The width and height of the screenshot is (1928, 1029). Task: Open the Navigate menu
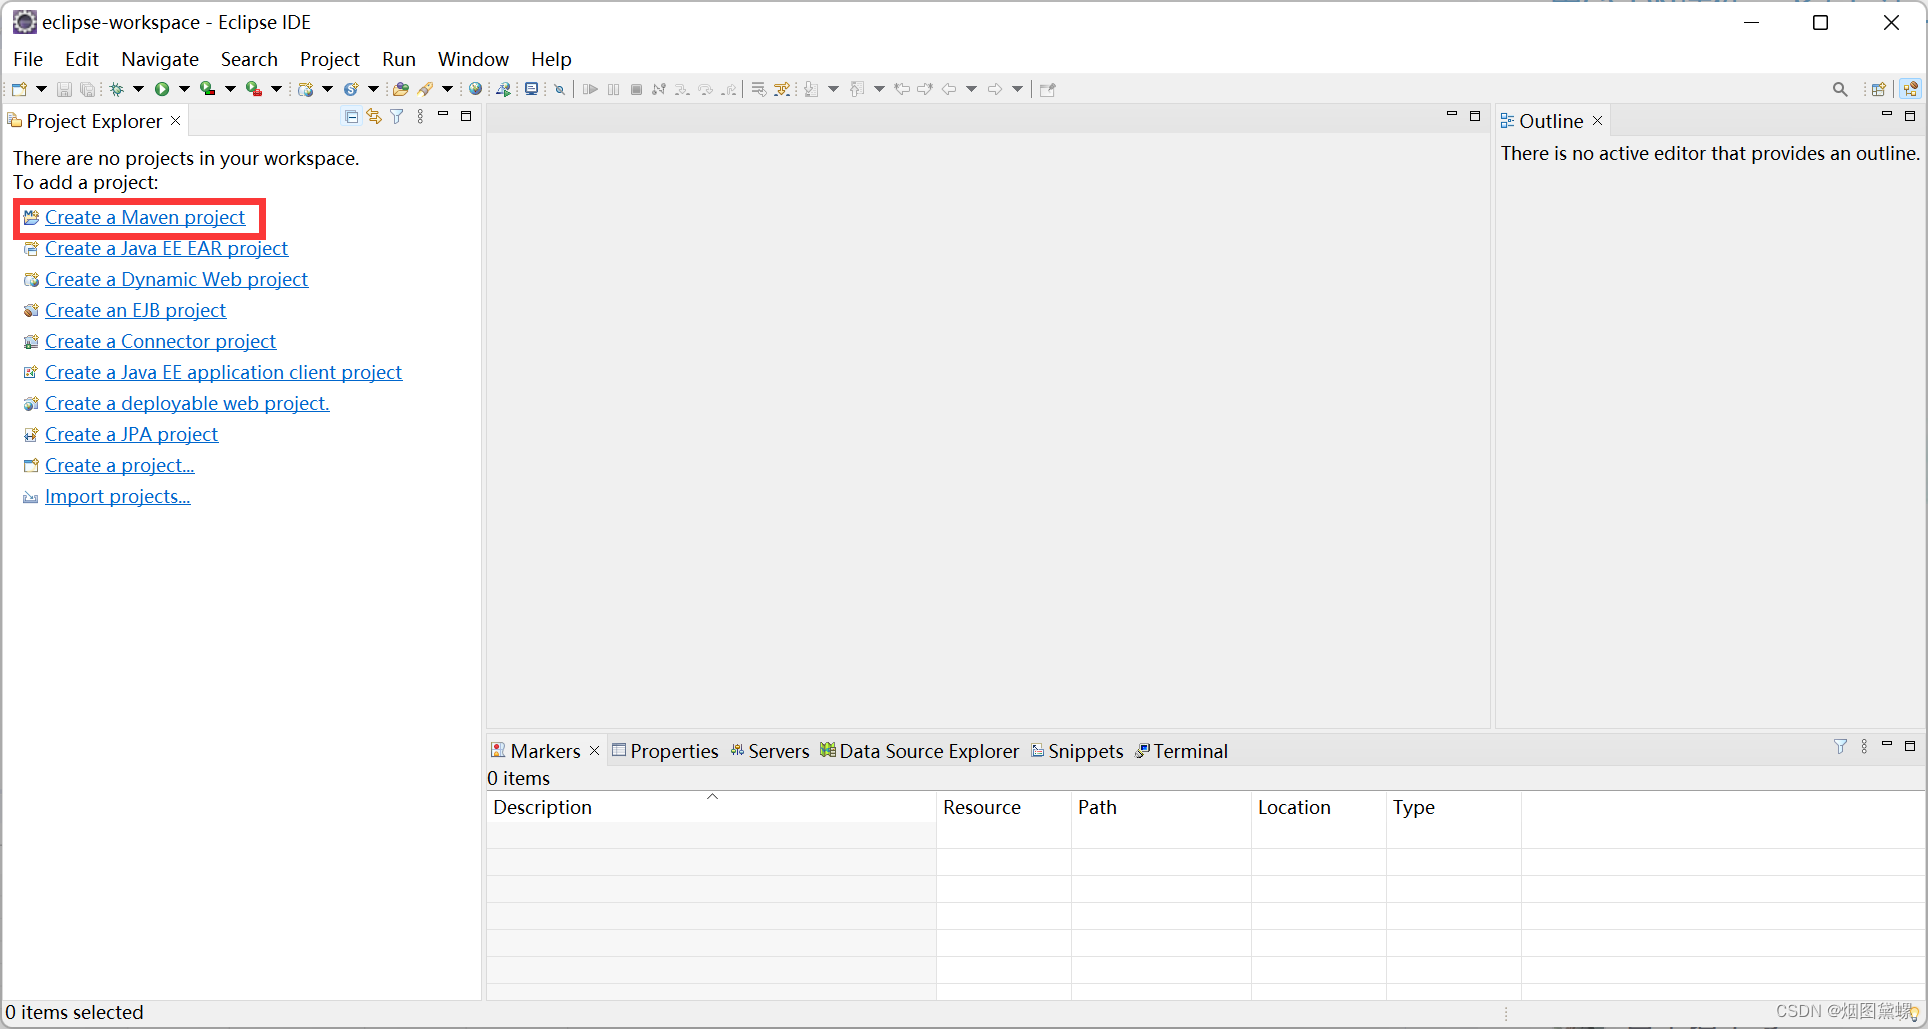160,59
